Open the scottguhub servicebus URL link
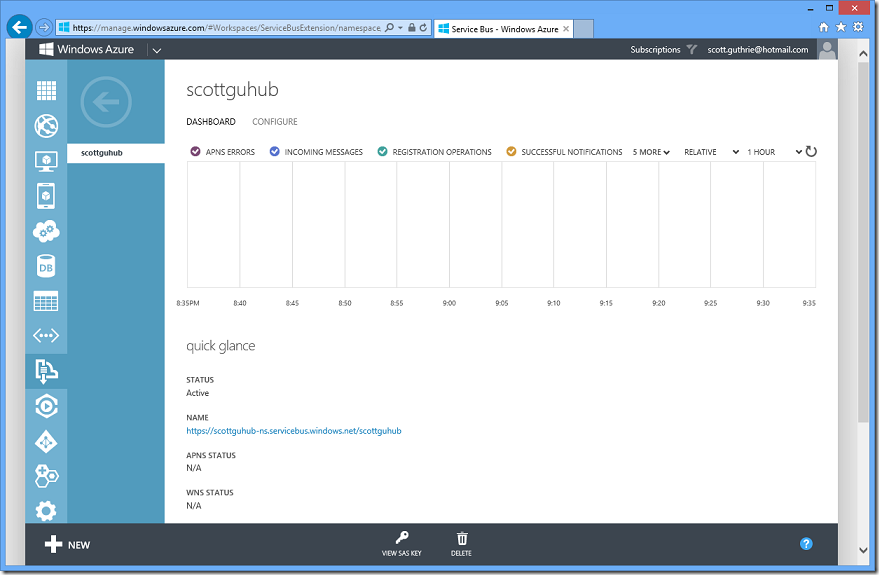Image resolution: width=879 pixels, height=575 pixels. [x=294, y=431]
